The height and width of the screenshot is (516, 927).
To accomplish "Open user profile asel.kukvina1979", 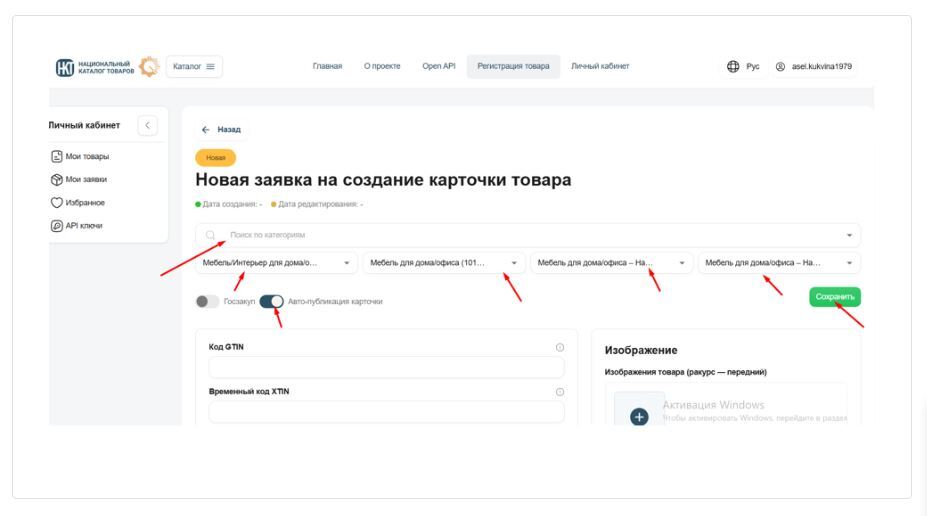I will point(822,66).
